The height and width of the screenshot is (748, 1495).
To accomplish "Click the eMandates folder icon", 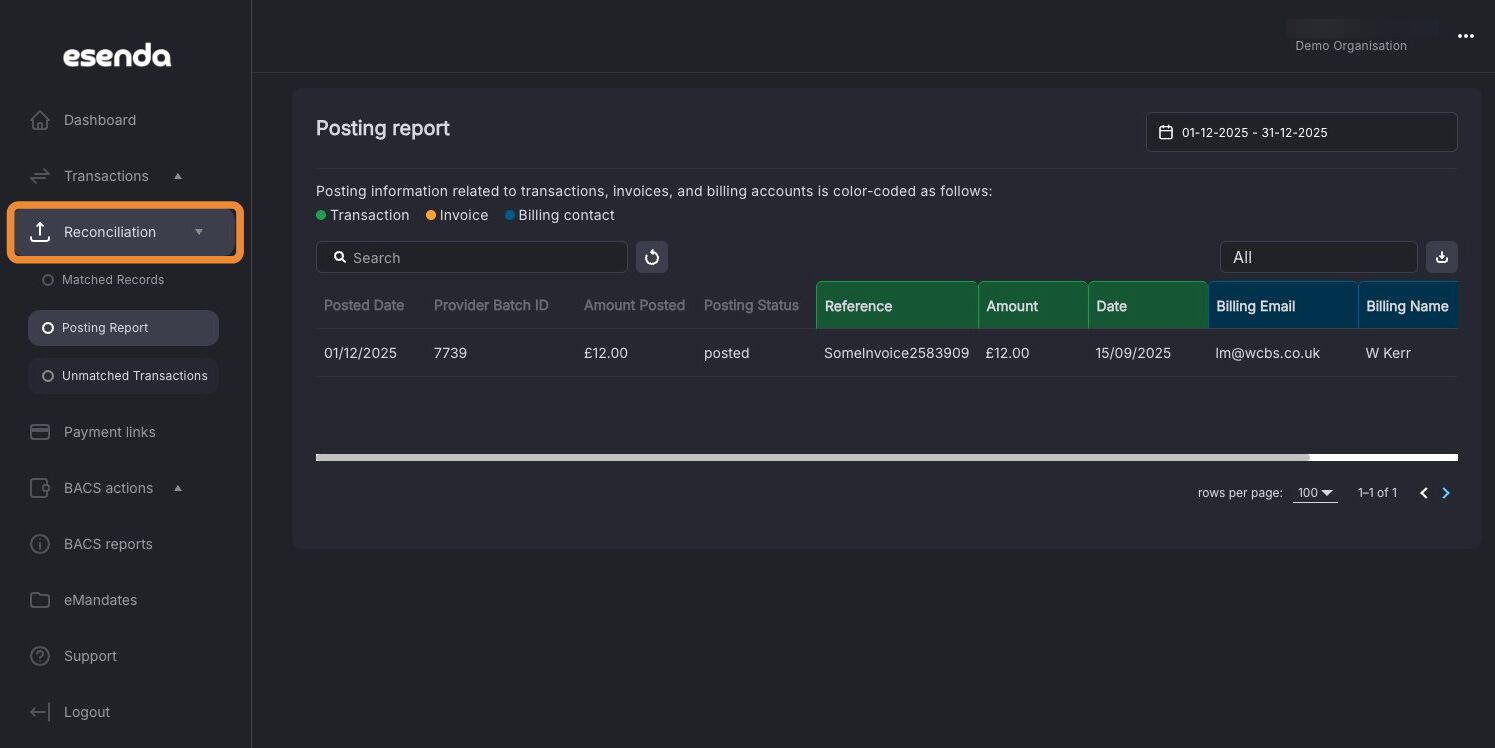I will tap(40, 600).
